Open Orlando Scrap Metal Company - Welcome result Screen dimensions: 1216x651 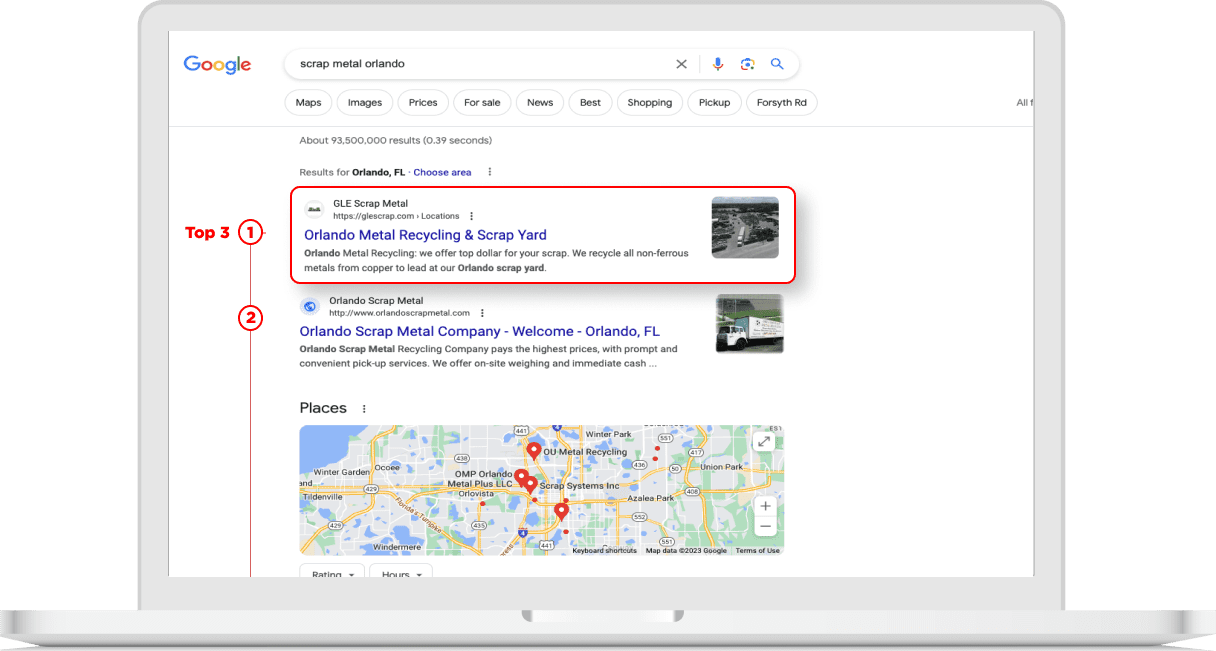[x=480, y=331]
